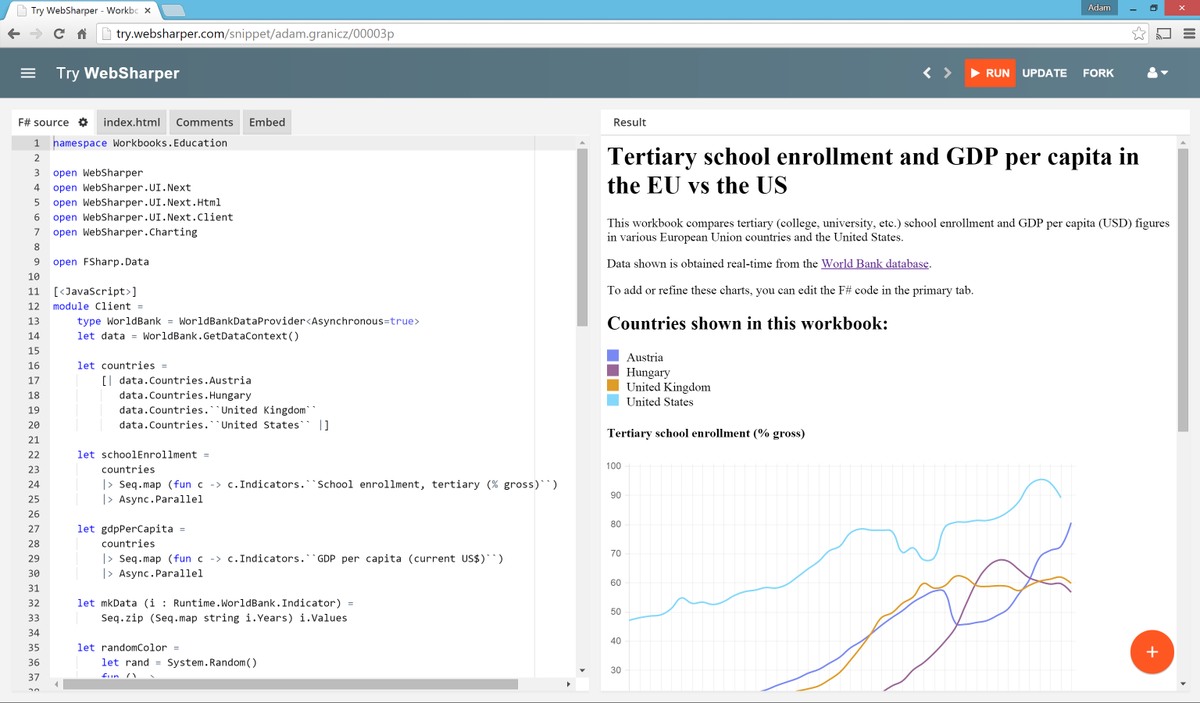Switch to the F# source tab
The image size is (1200, 703).
pos(53,122)
